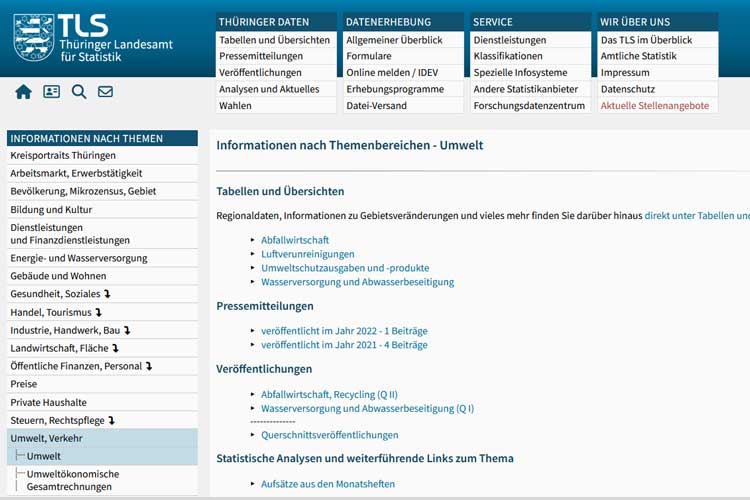
Task: Open Bevölkerung, Mikrozensus, Gebiet topic
Action: tap(102, 191)
